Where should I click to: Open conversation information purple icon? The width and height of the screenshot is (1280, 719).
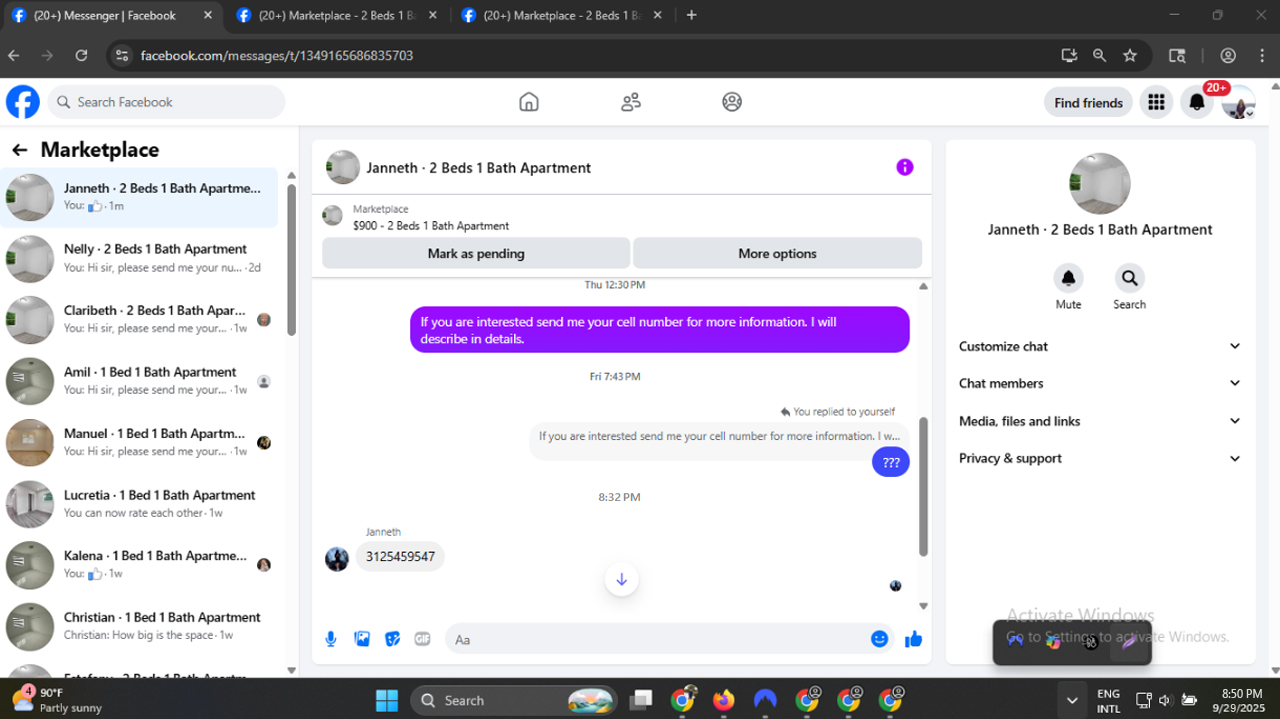905,167
